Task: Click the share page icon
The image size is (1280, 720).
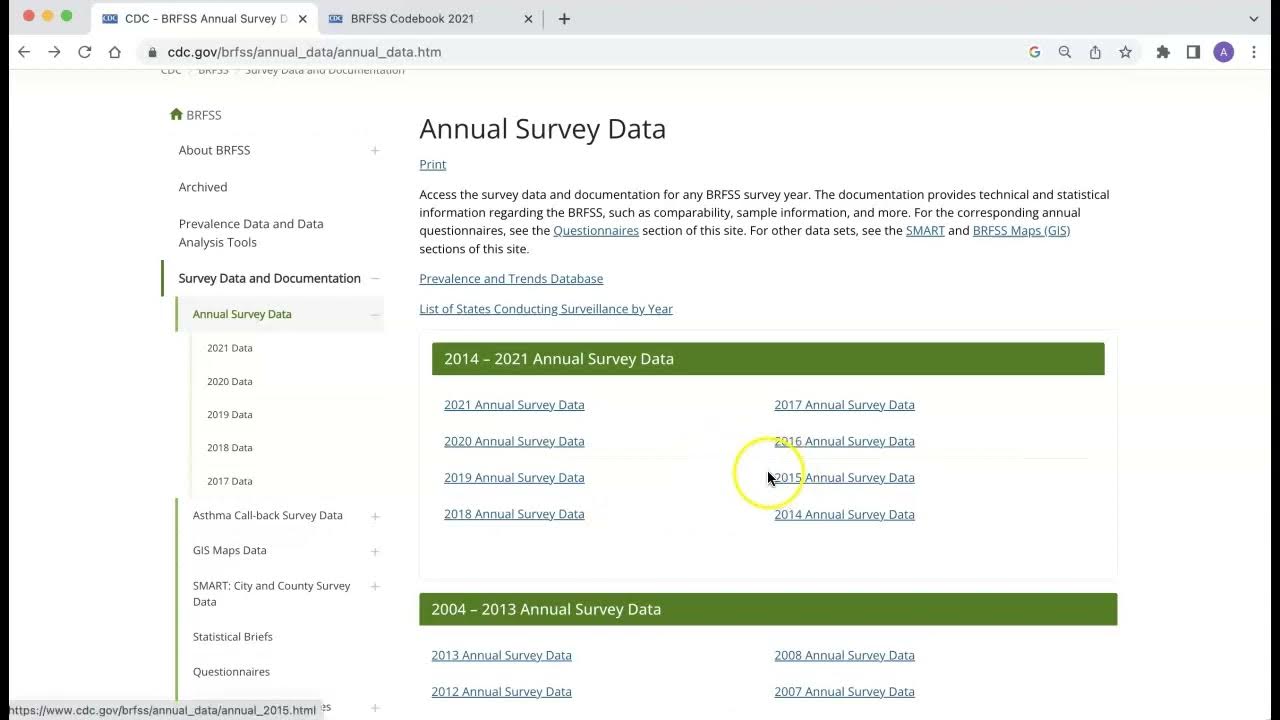Action: point(1095,52)
